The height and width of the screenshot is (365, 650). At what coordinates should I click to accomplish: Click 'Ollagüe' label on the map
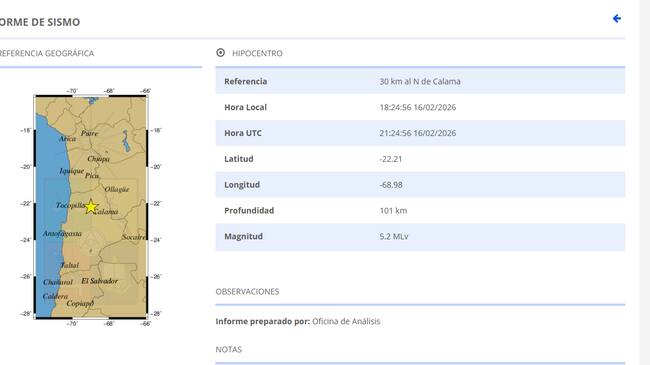coord(117,190)
